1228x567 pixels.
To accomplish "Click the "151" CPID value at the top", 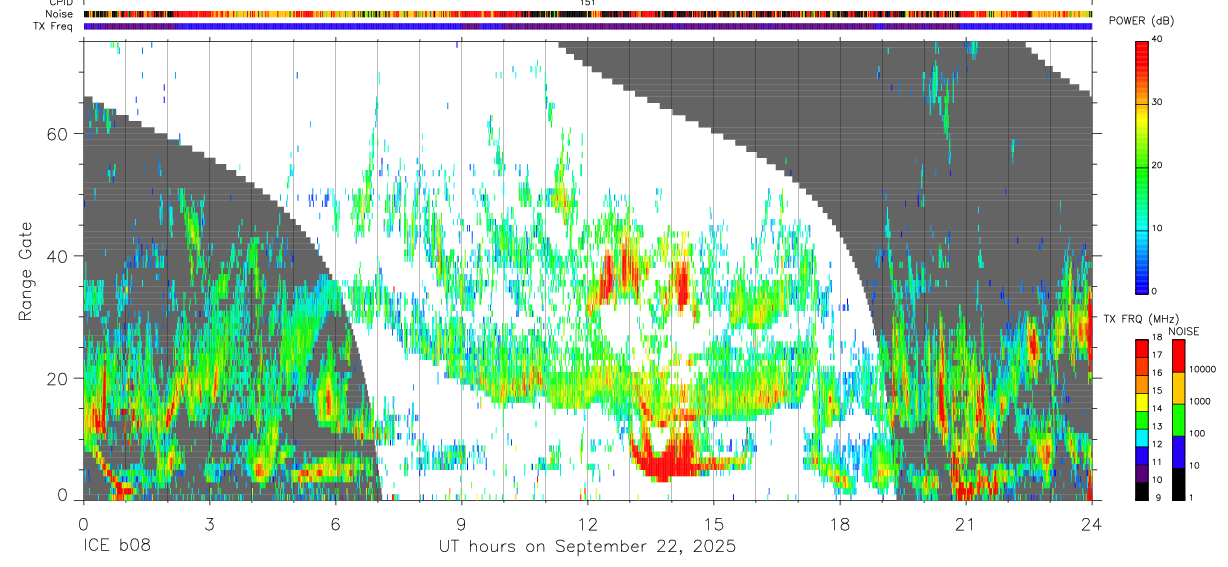I will (x=588, y=3).
